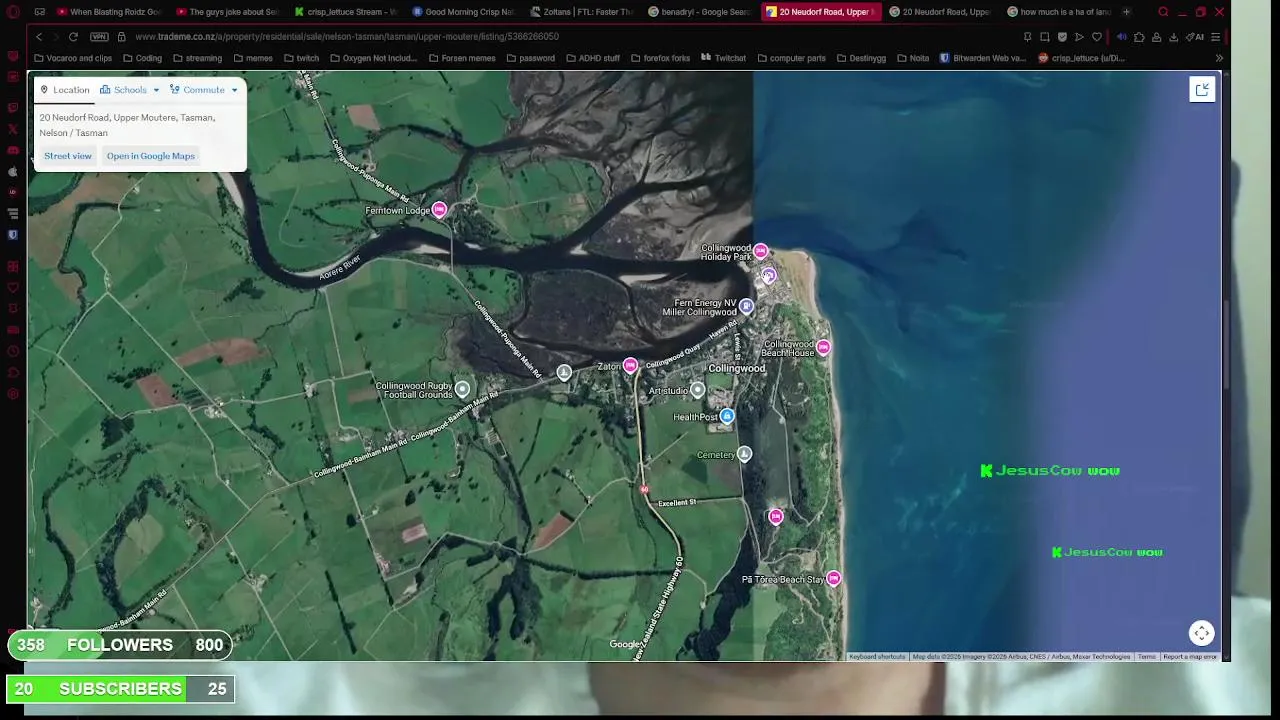The width and height of the screenshot is (1280, 720).
Task: Click the trademe.co.nz address bar URL
Action: pyautogui.click(x=347, y=37)
